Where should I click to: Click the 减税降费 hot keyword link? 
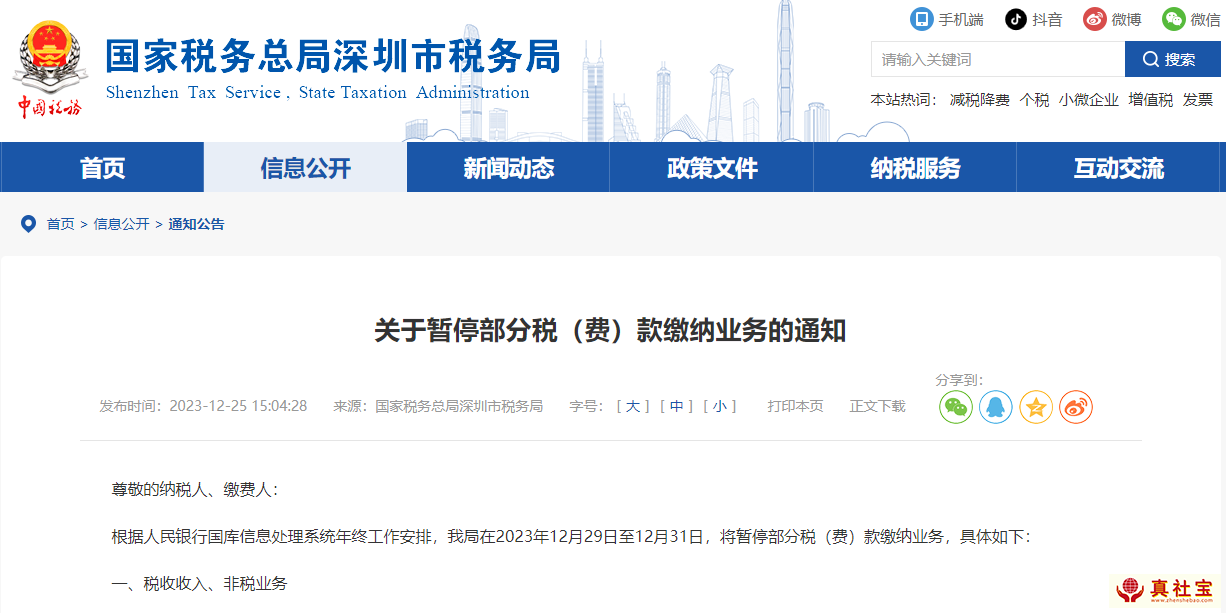pyautogui.click(x=979, y=100)
